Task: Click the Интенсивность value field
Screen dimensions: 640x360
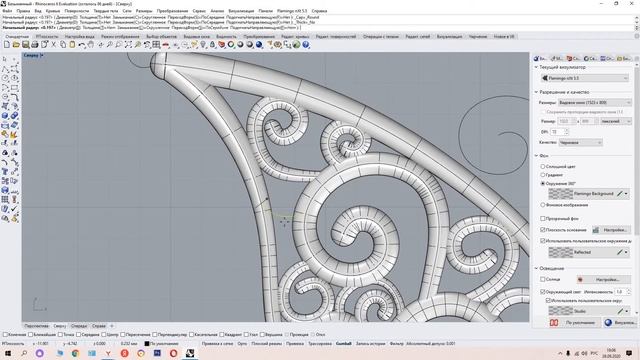Action: coord(620,292)
